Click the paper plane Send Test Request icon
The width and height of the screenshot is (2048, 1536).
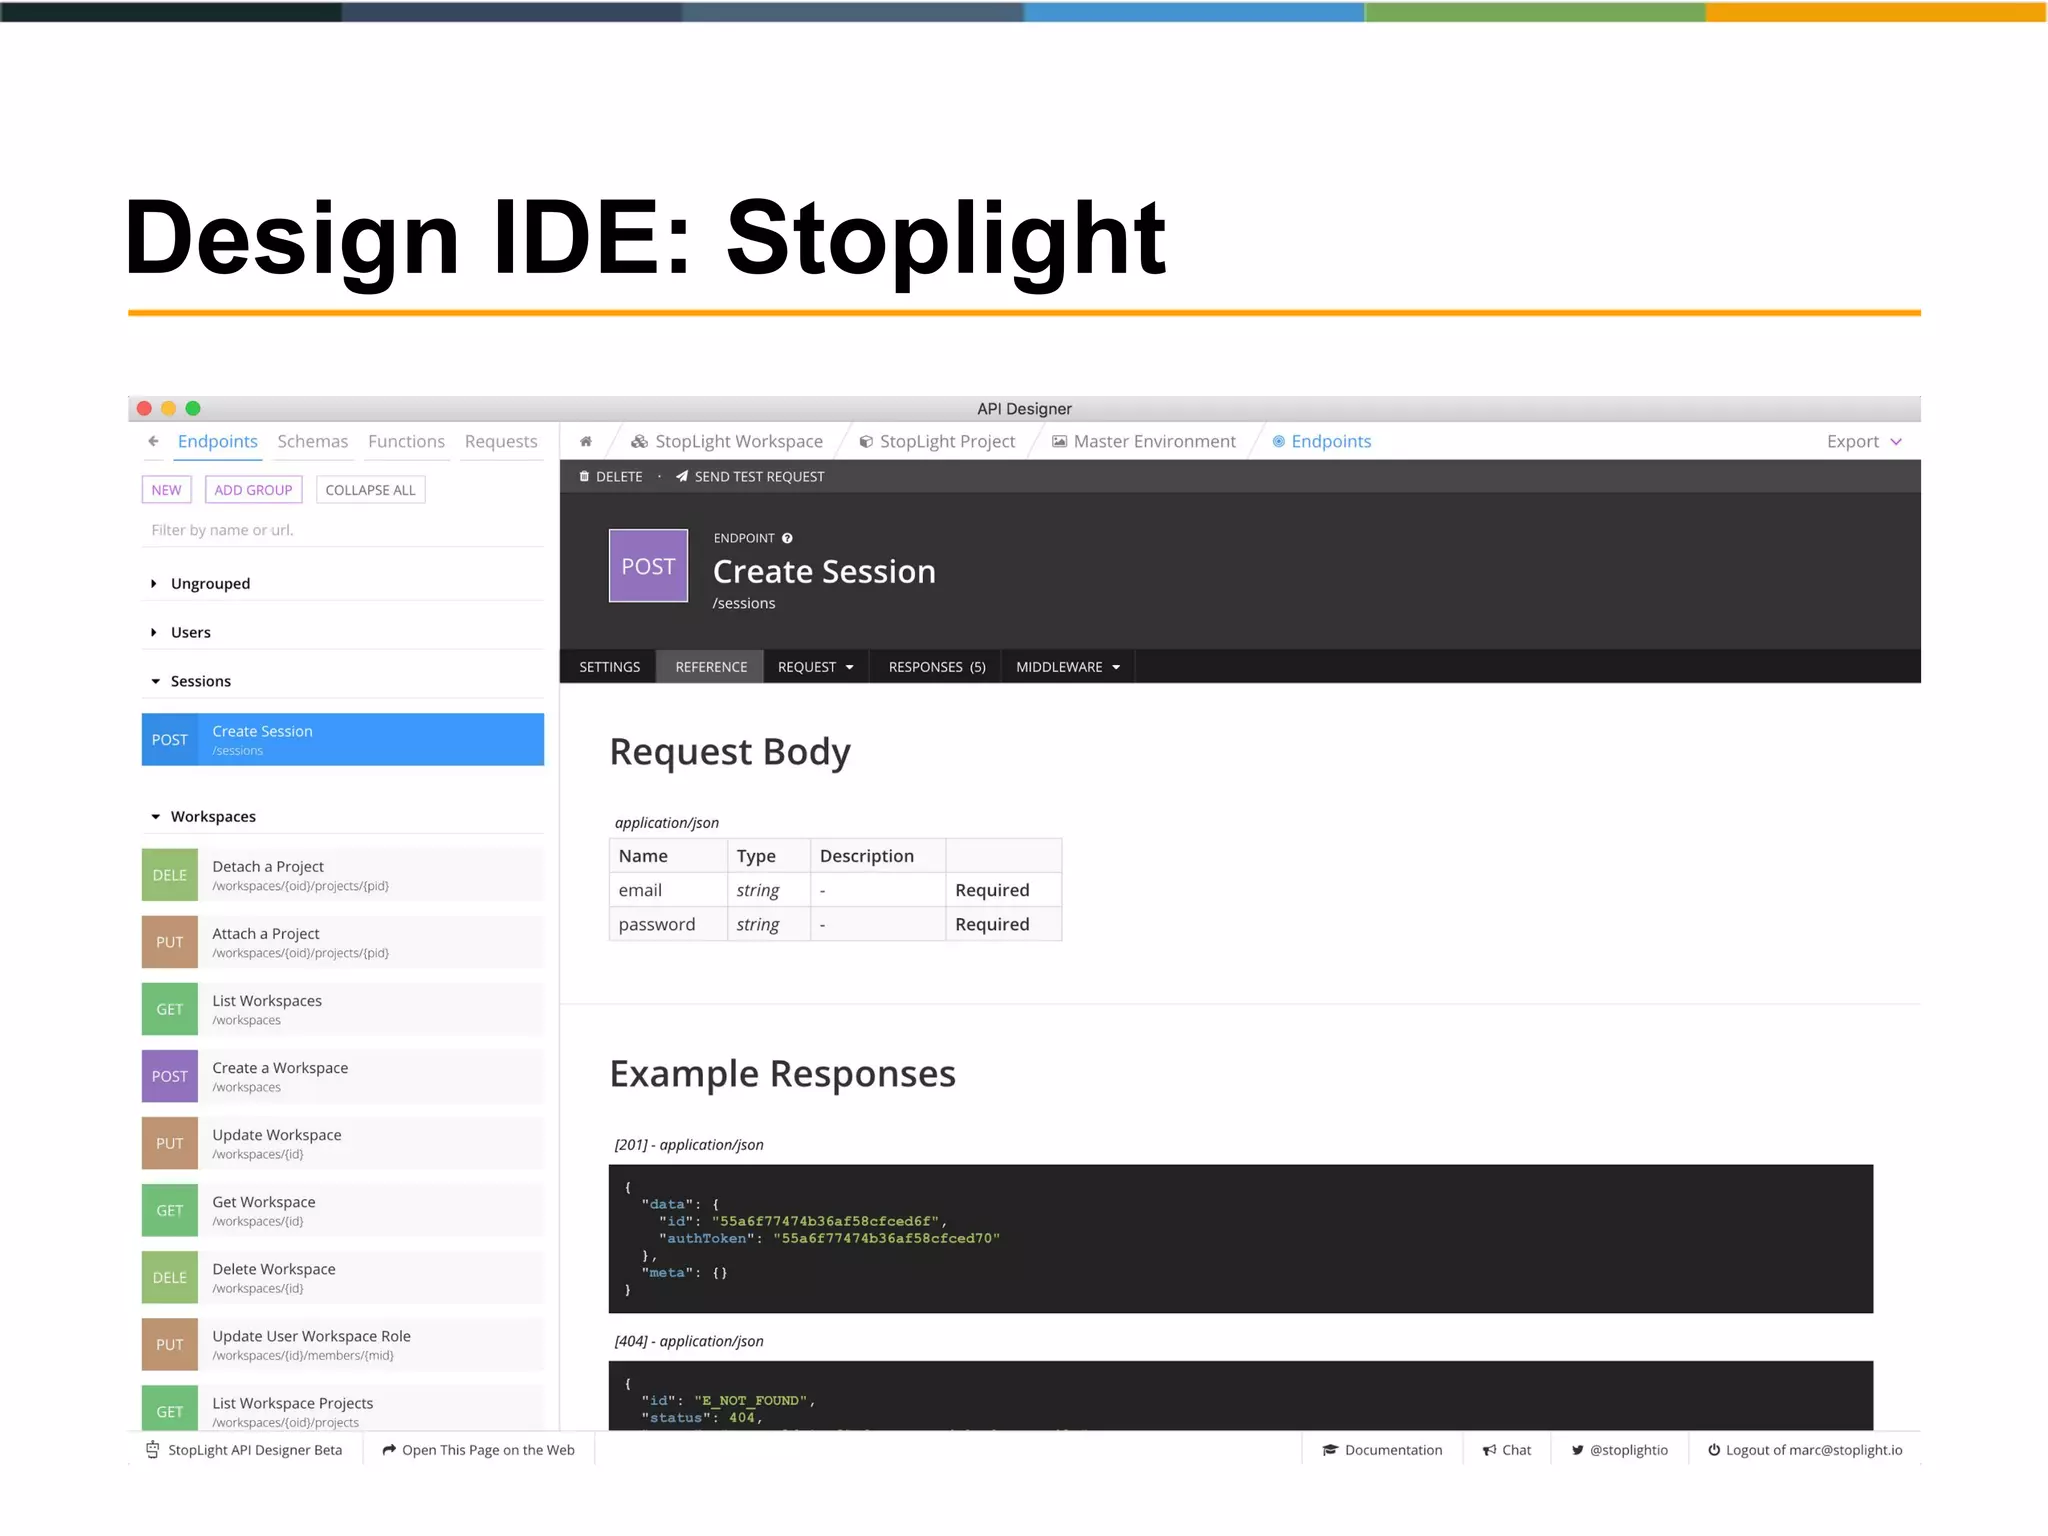pyautogui.click(x=682, y=477)
